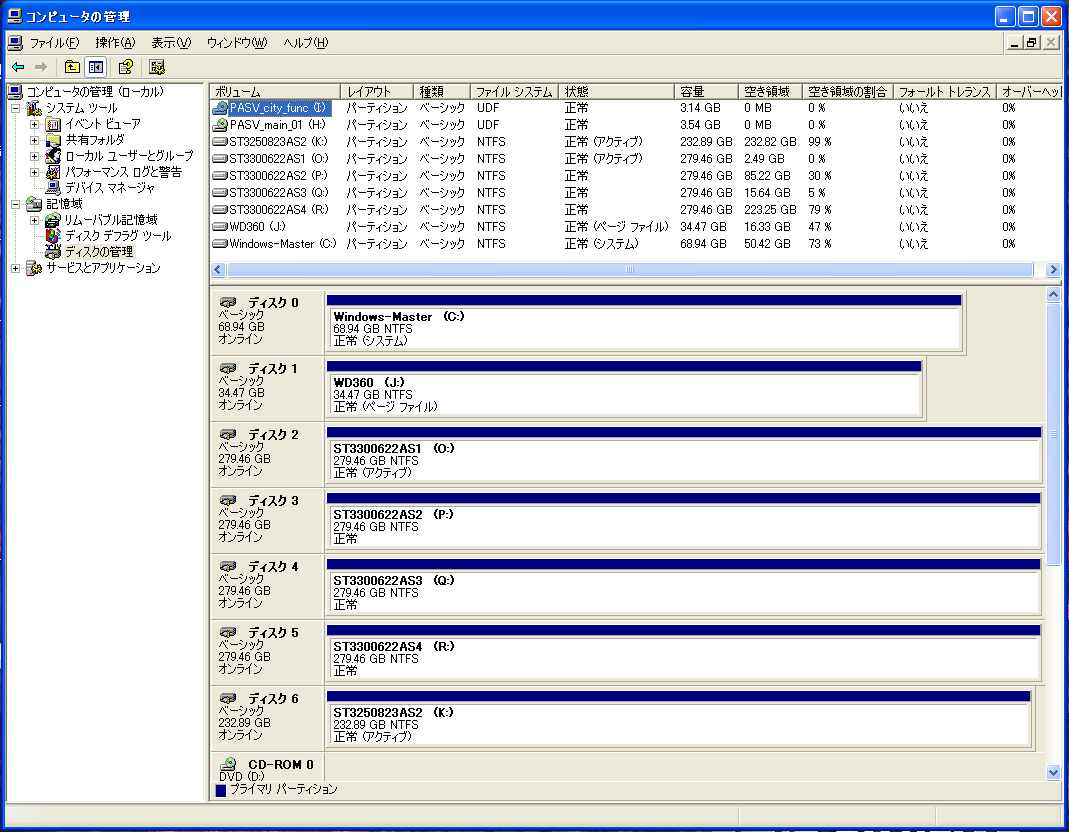
Task: Sort the list by 空き領域 column header
Action: [770, 92]
